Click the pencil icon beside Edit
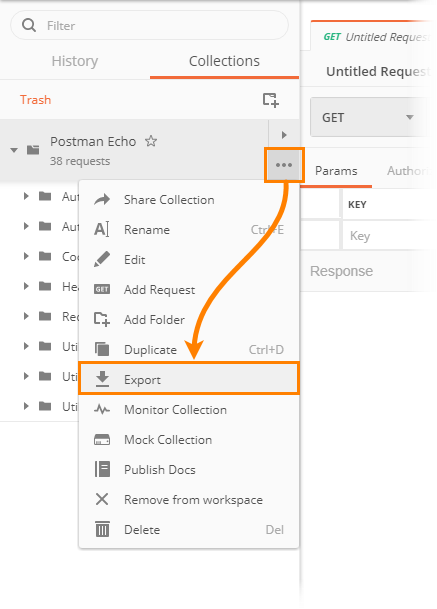Screen dimensions: 437x609 (x=102, y=259)
